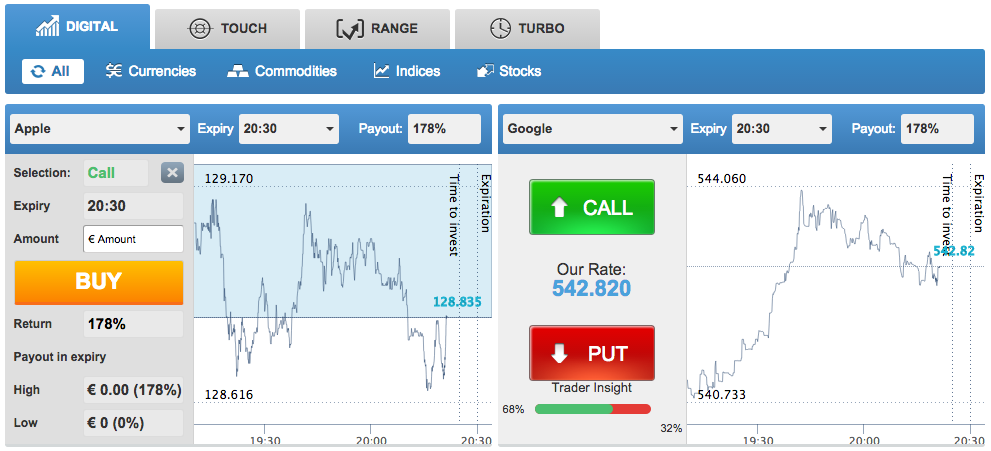Click the gold bars icon beside Commodities
This screenshot has height=451, width=991.
coord(238,71)
